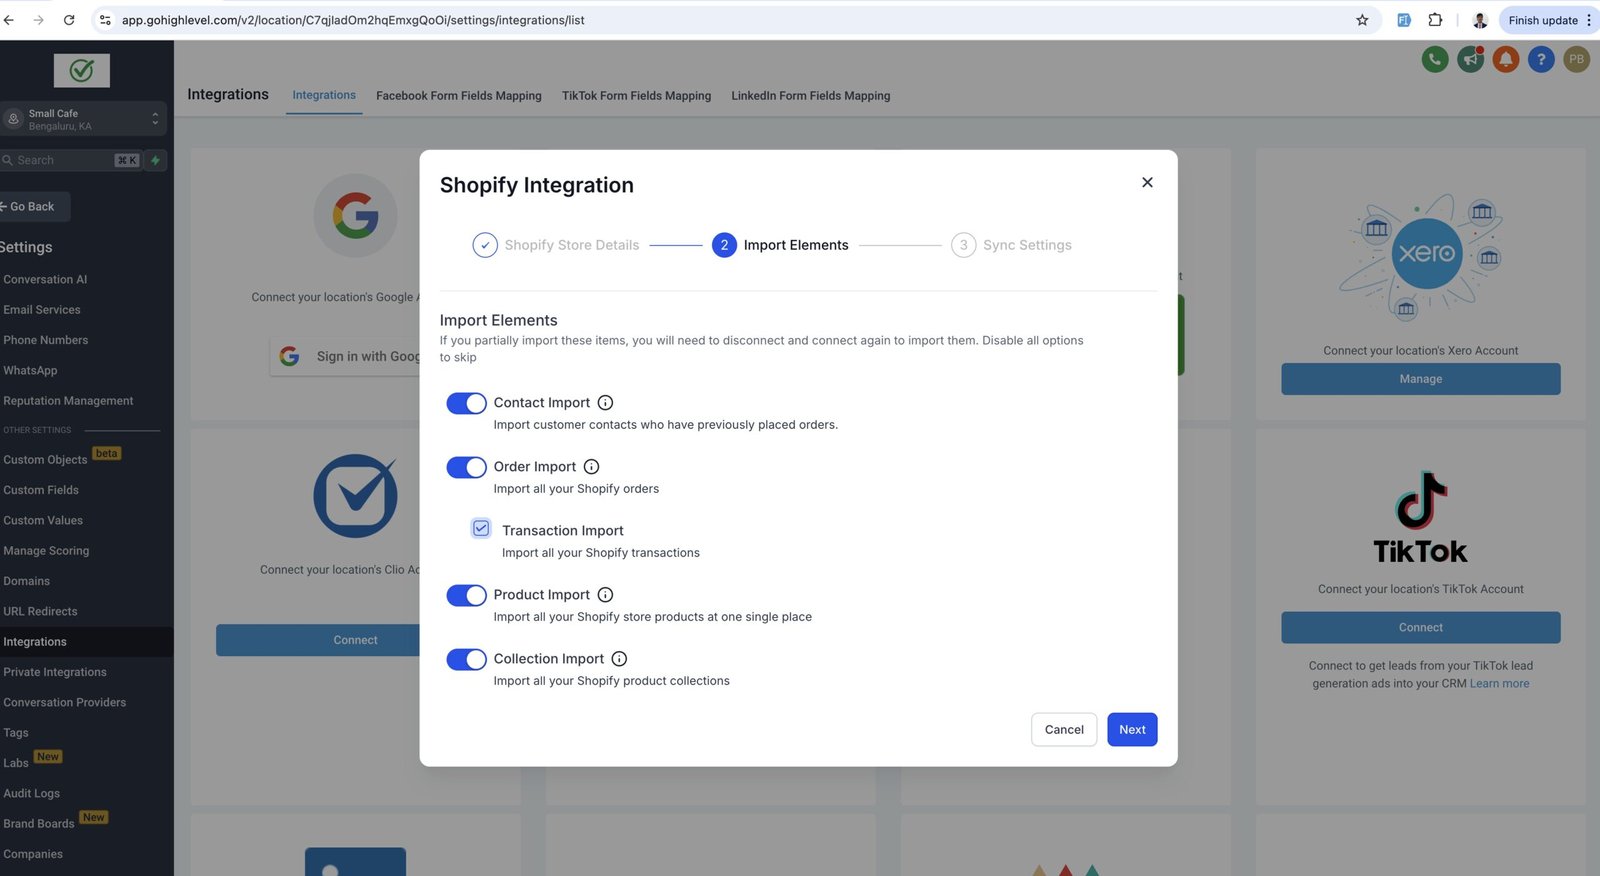Click the info icon beside Collection Import
The width and height of the screenshot is (1600, 876).
tap(619, 659)
